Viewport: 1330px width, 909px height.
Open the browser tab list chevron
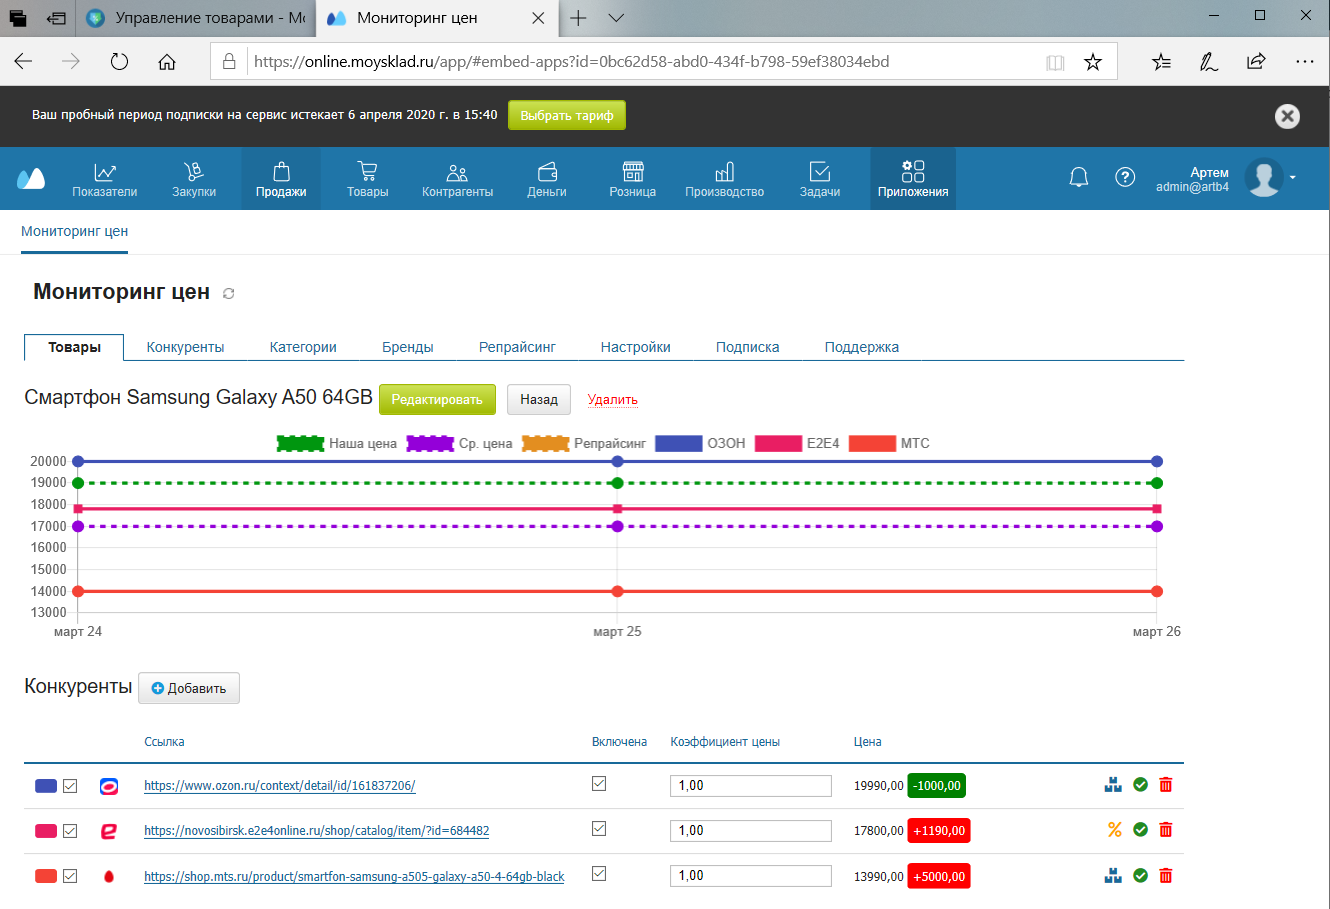click(x=616, y=18)
